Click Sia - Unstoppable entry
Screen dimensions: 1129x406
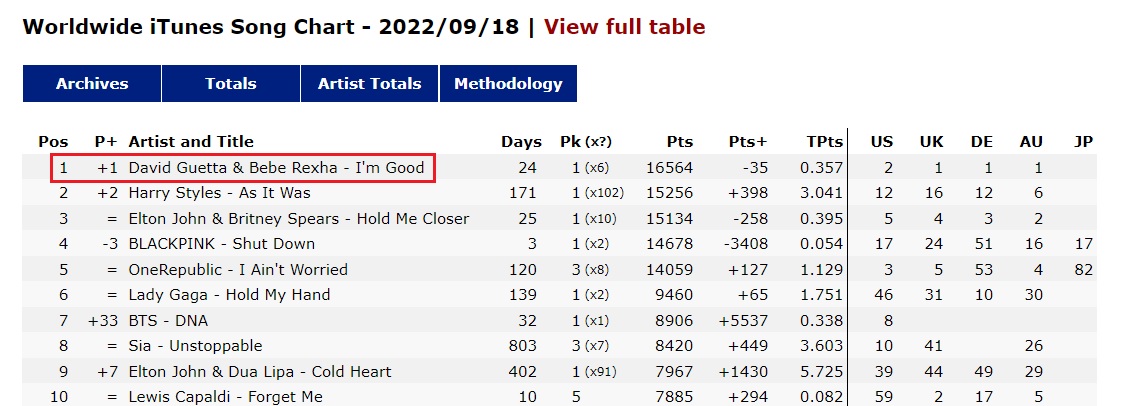195,346
